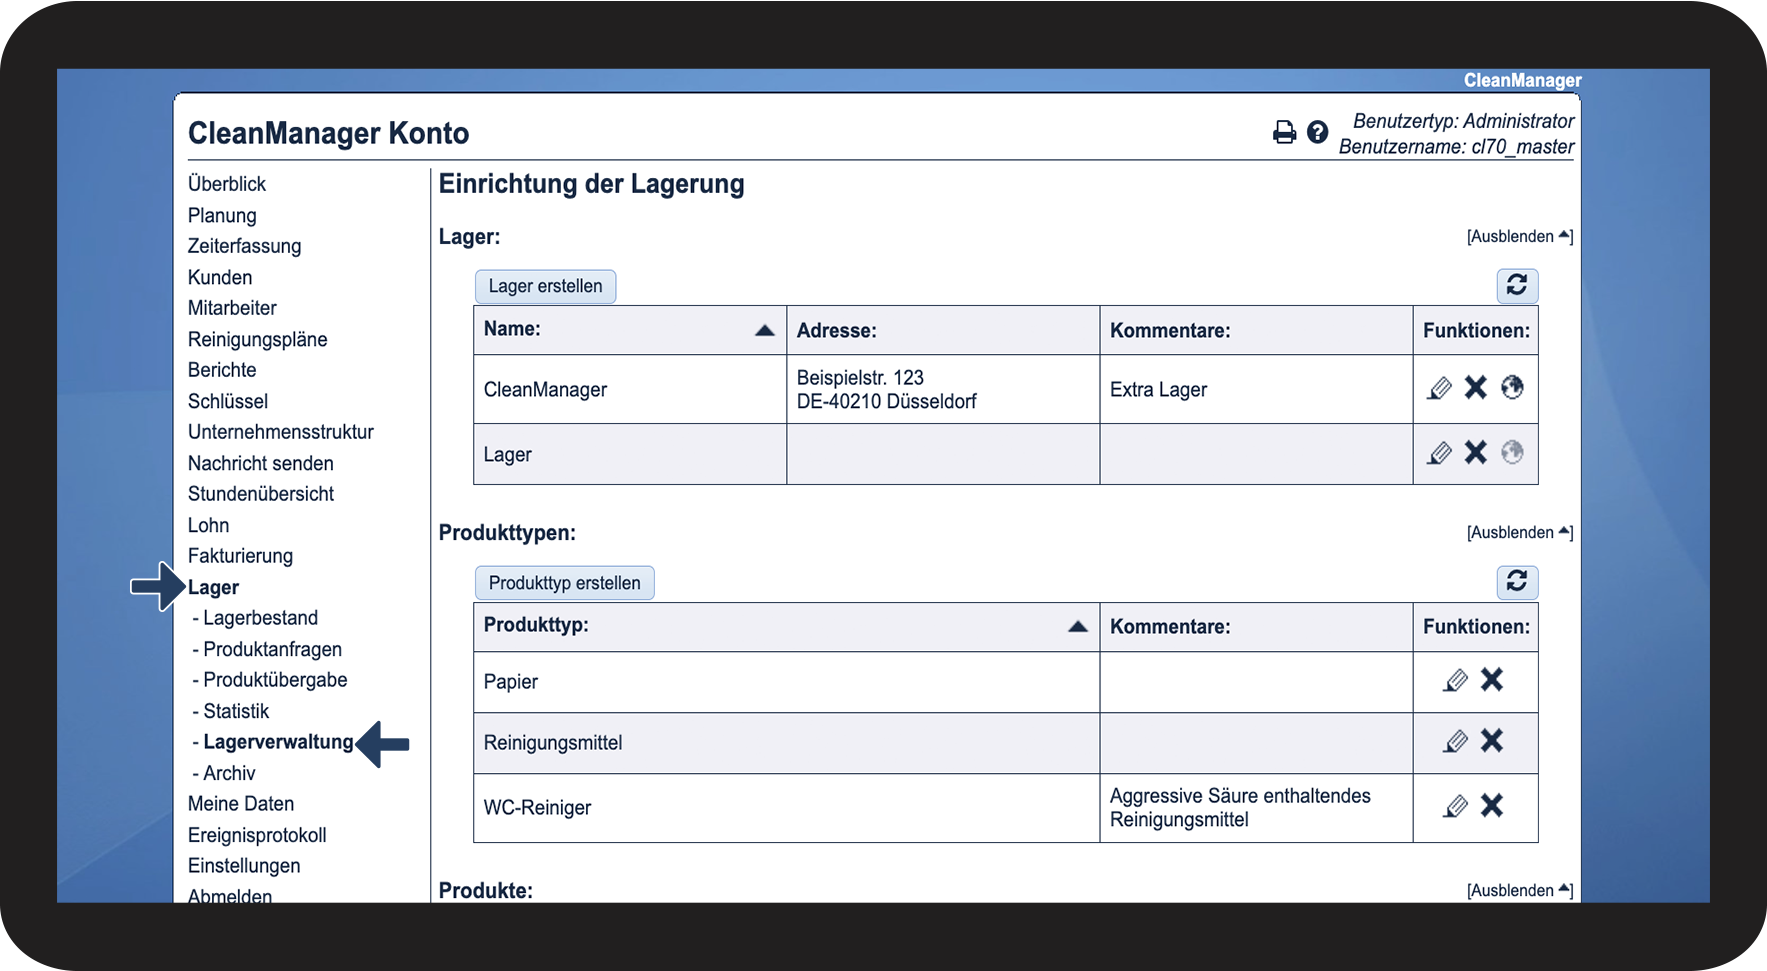Click the Produkttyp erstellen button

[x=564, y=583]
